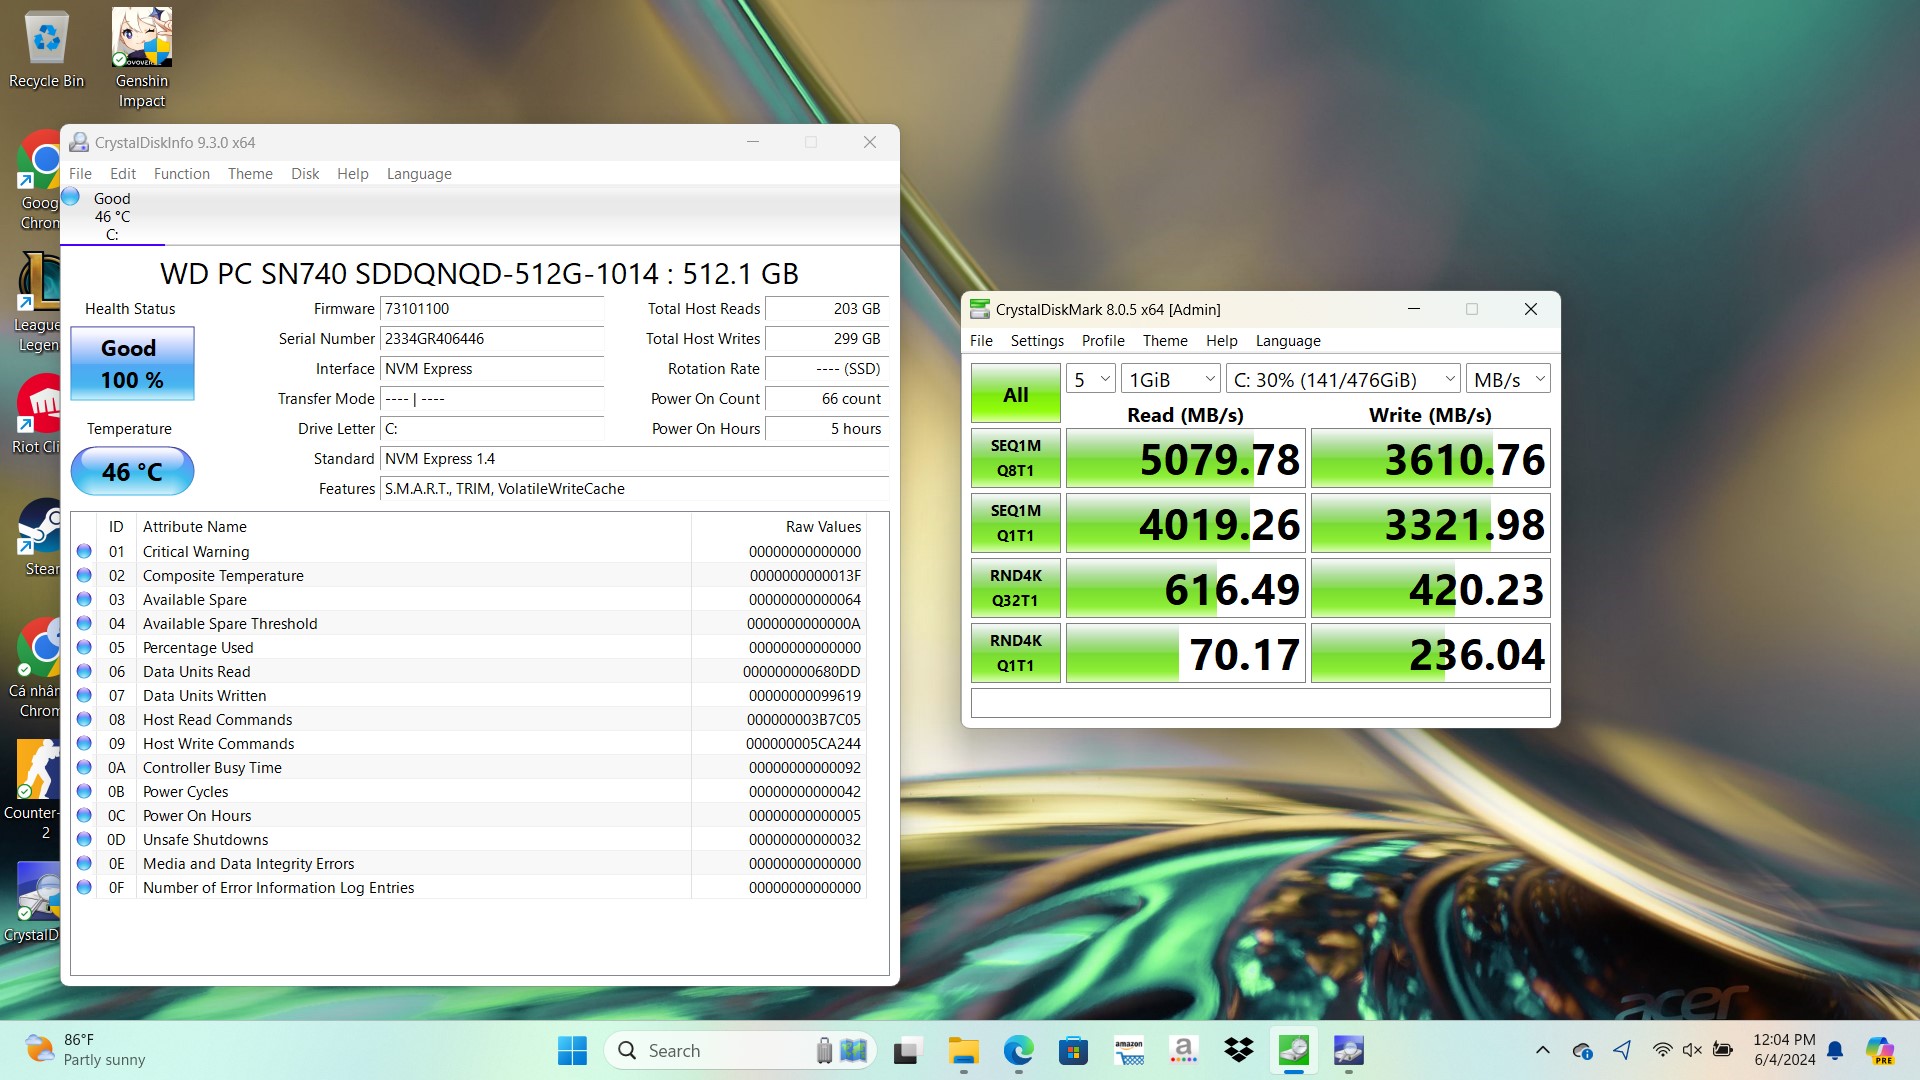Open Settings menu in CrystalDiskMark
1920x1080 pixels.
coord(1037,341)
